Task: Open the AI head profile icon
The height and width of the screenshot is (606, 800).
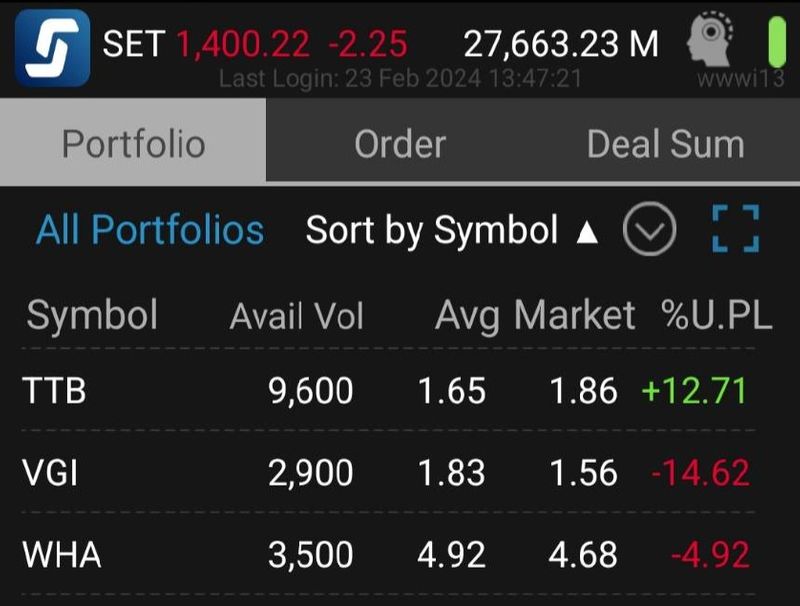Action: (x=709, y=43)
